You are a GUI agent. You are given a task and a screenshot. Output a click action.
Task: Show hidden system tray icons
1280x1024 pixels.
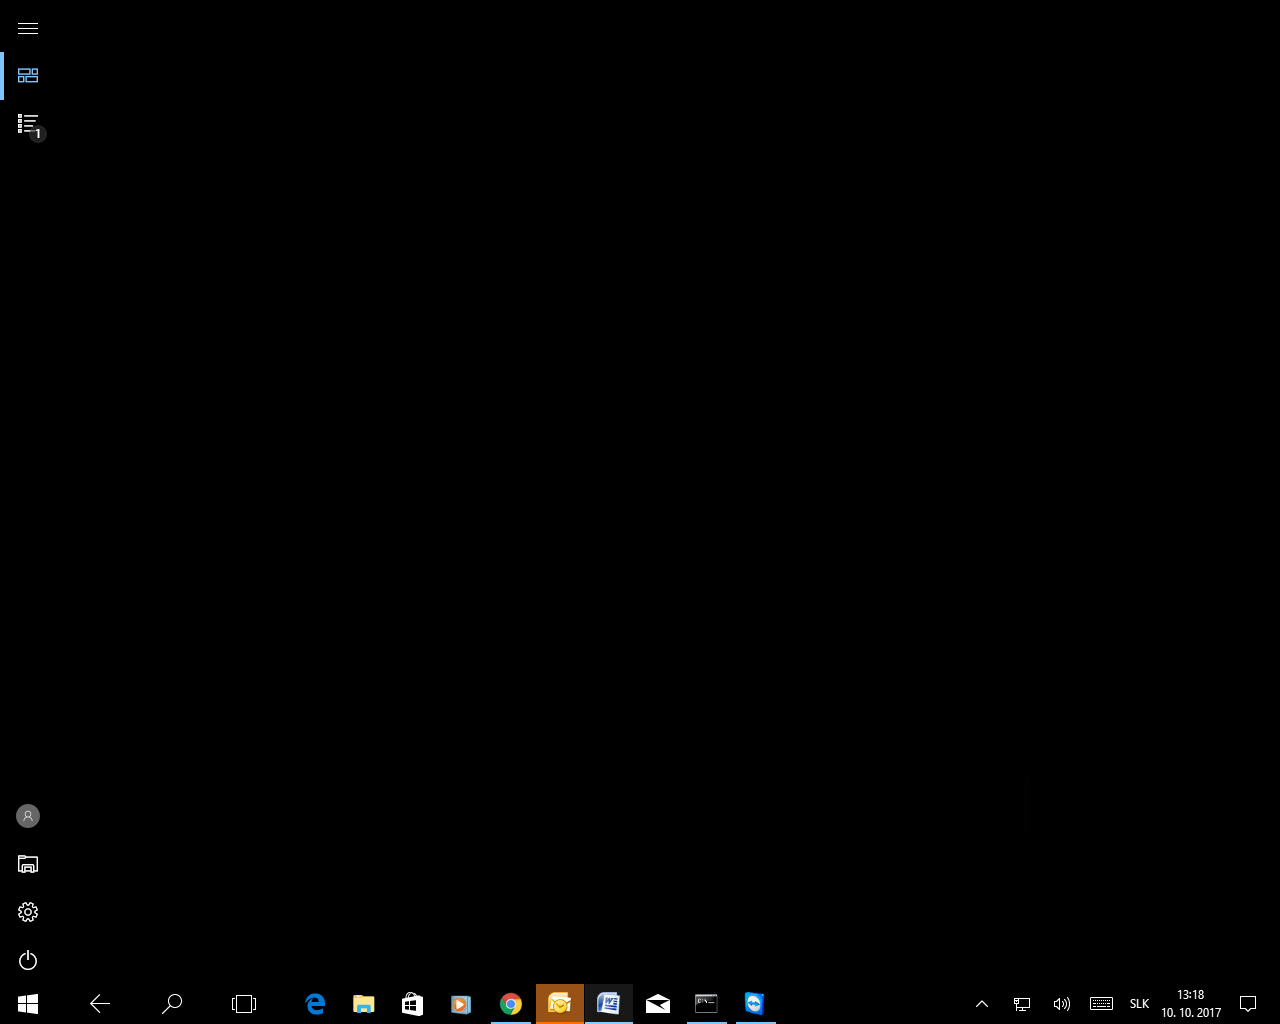[982, 1004]
